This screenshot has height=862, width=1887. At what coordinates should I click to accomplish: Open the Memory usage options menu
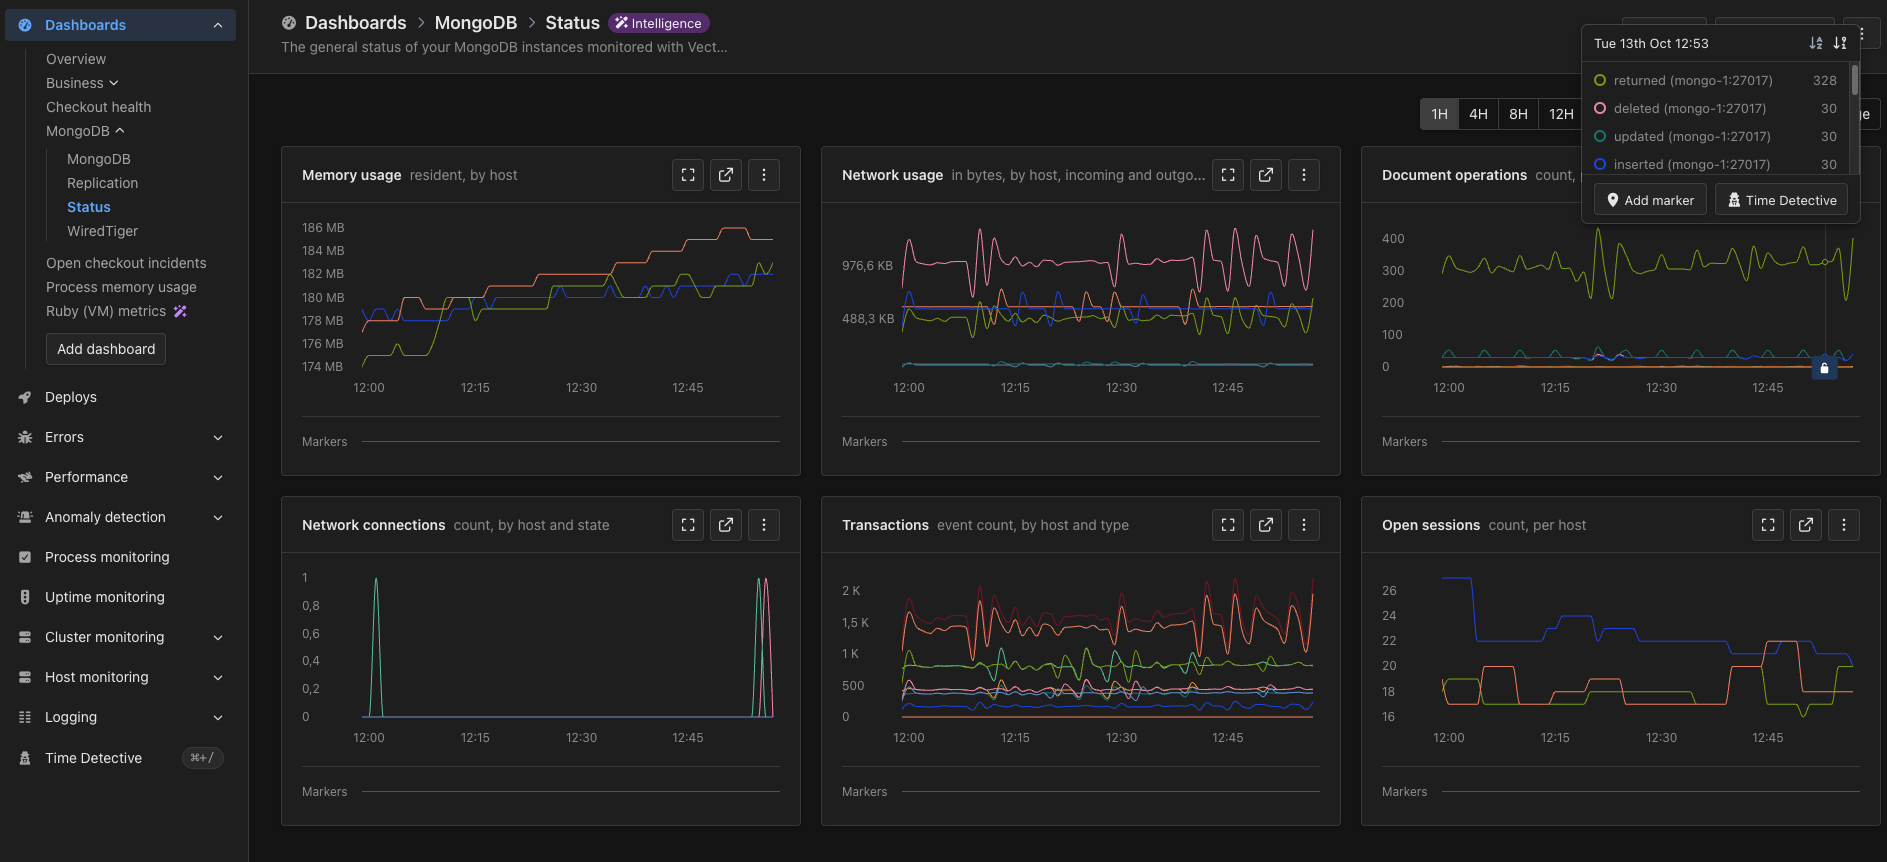[x=764, y=175]
